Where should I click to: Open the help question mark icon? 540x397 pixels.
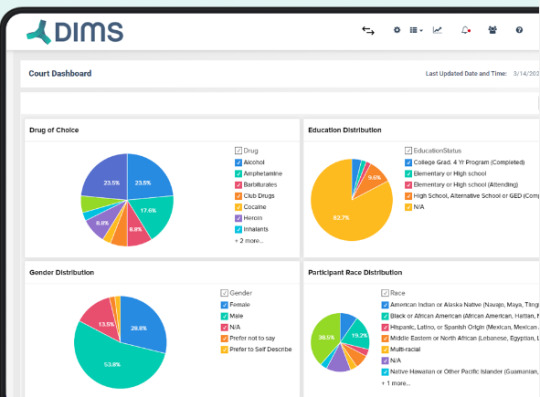(519, 30)
